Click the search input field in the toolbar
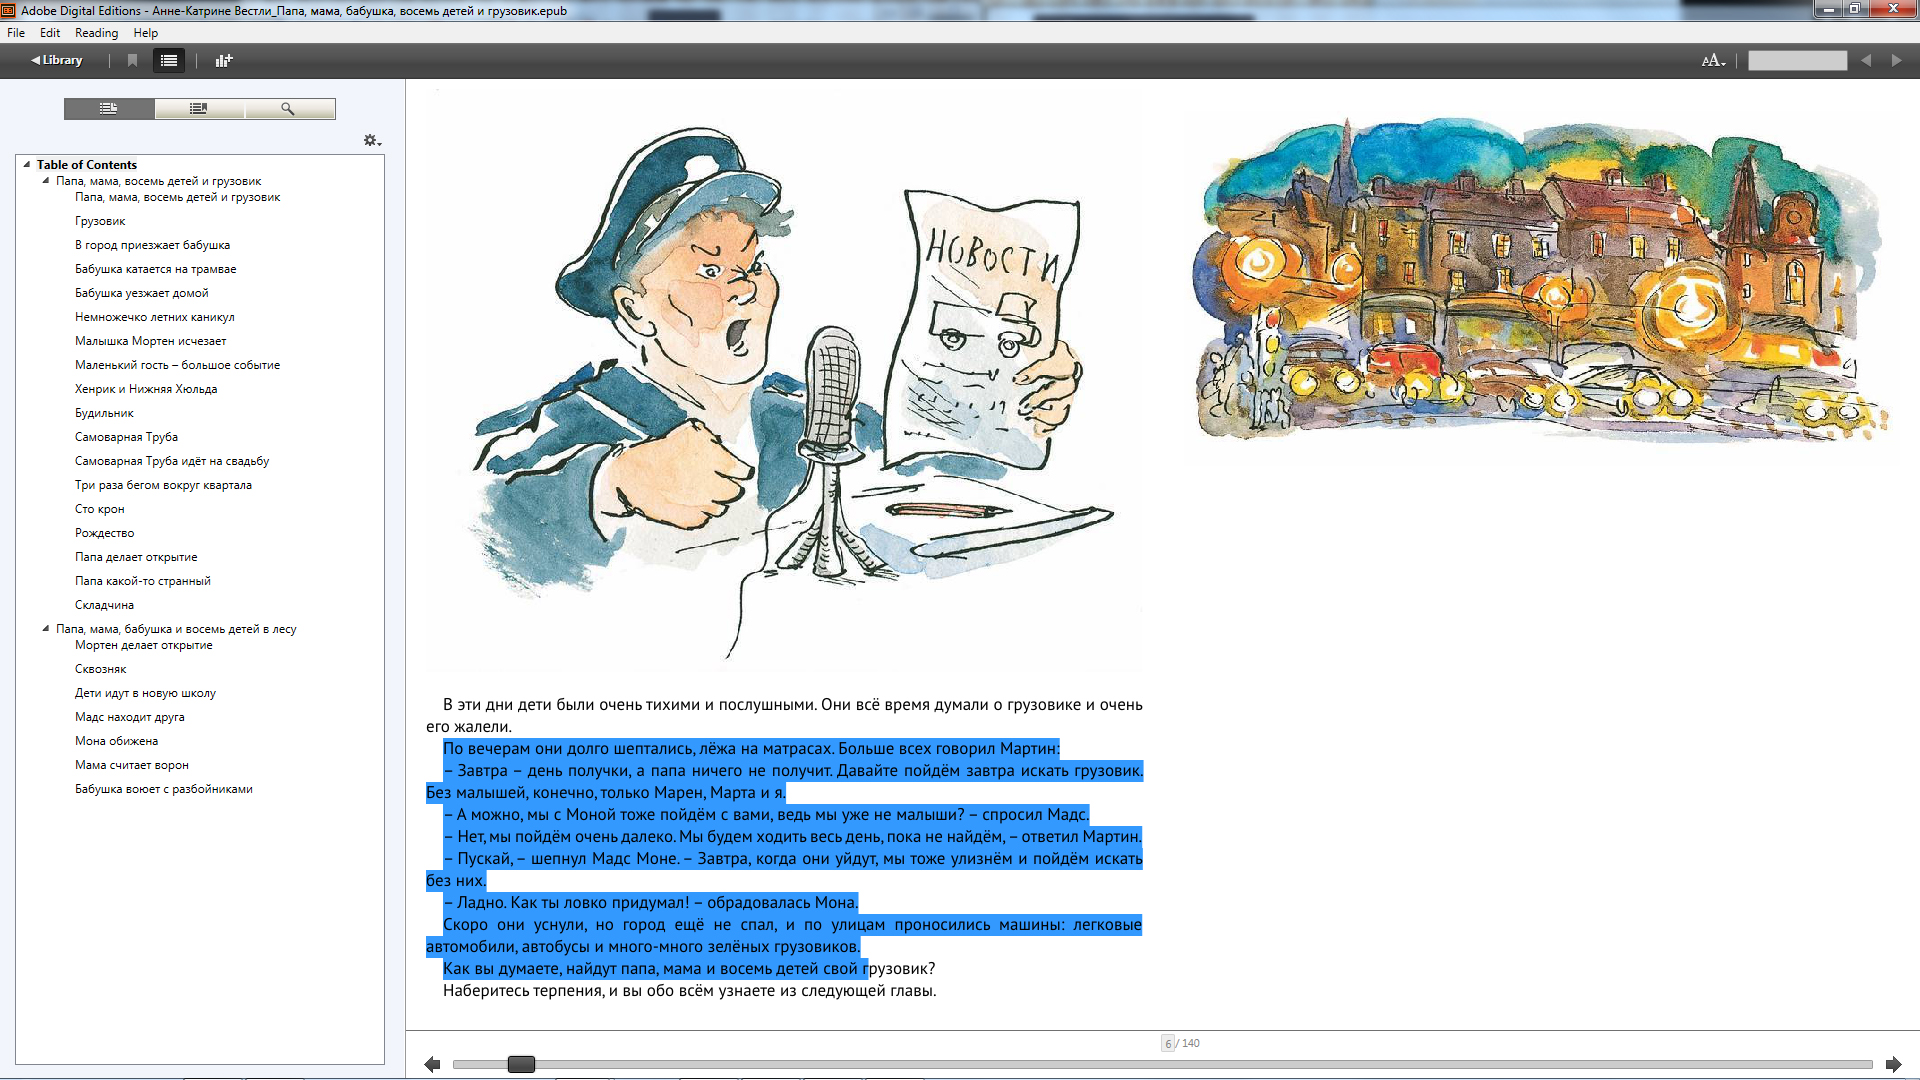 coord(1796,61)
